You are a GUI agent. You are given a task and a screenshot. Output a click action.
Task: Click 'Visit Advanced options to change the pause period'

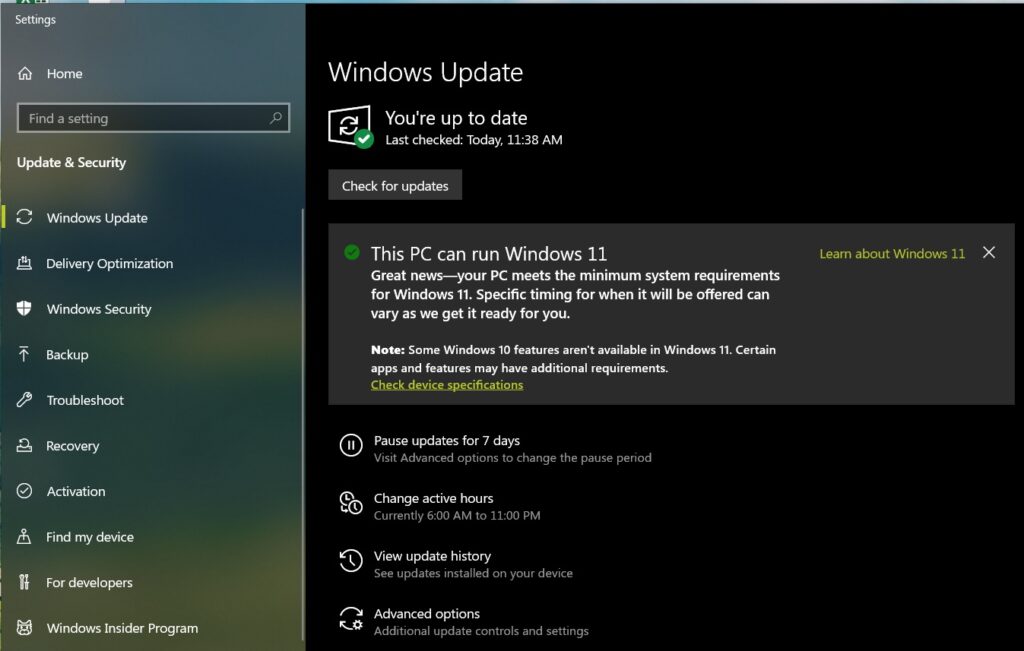(512, 458)
